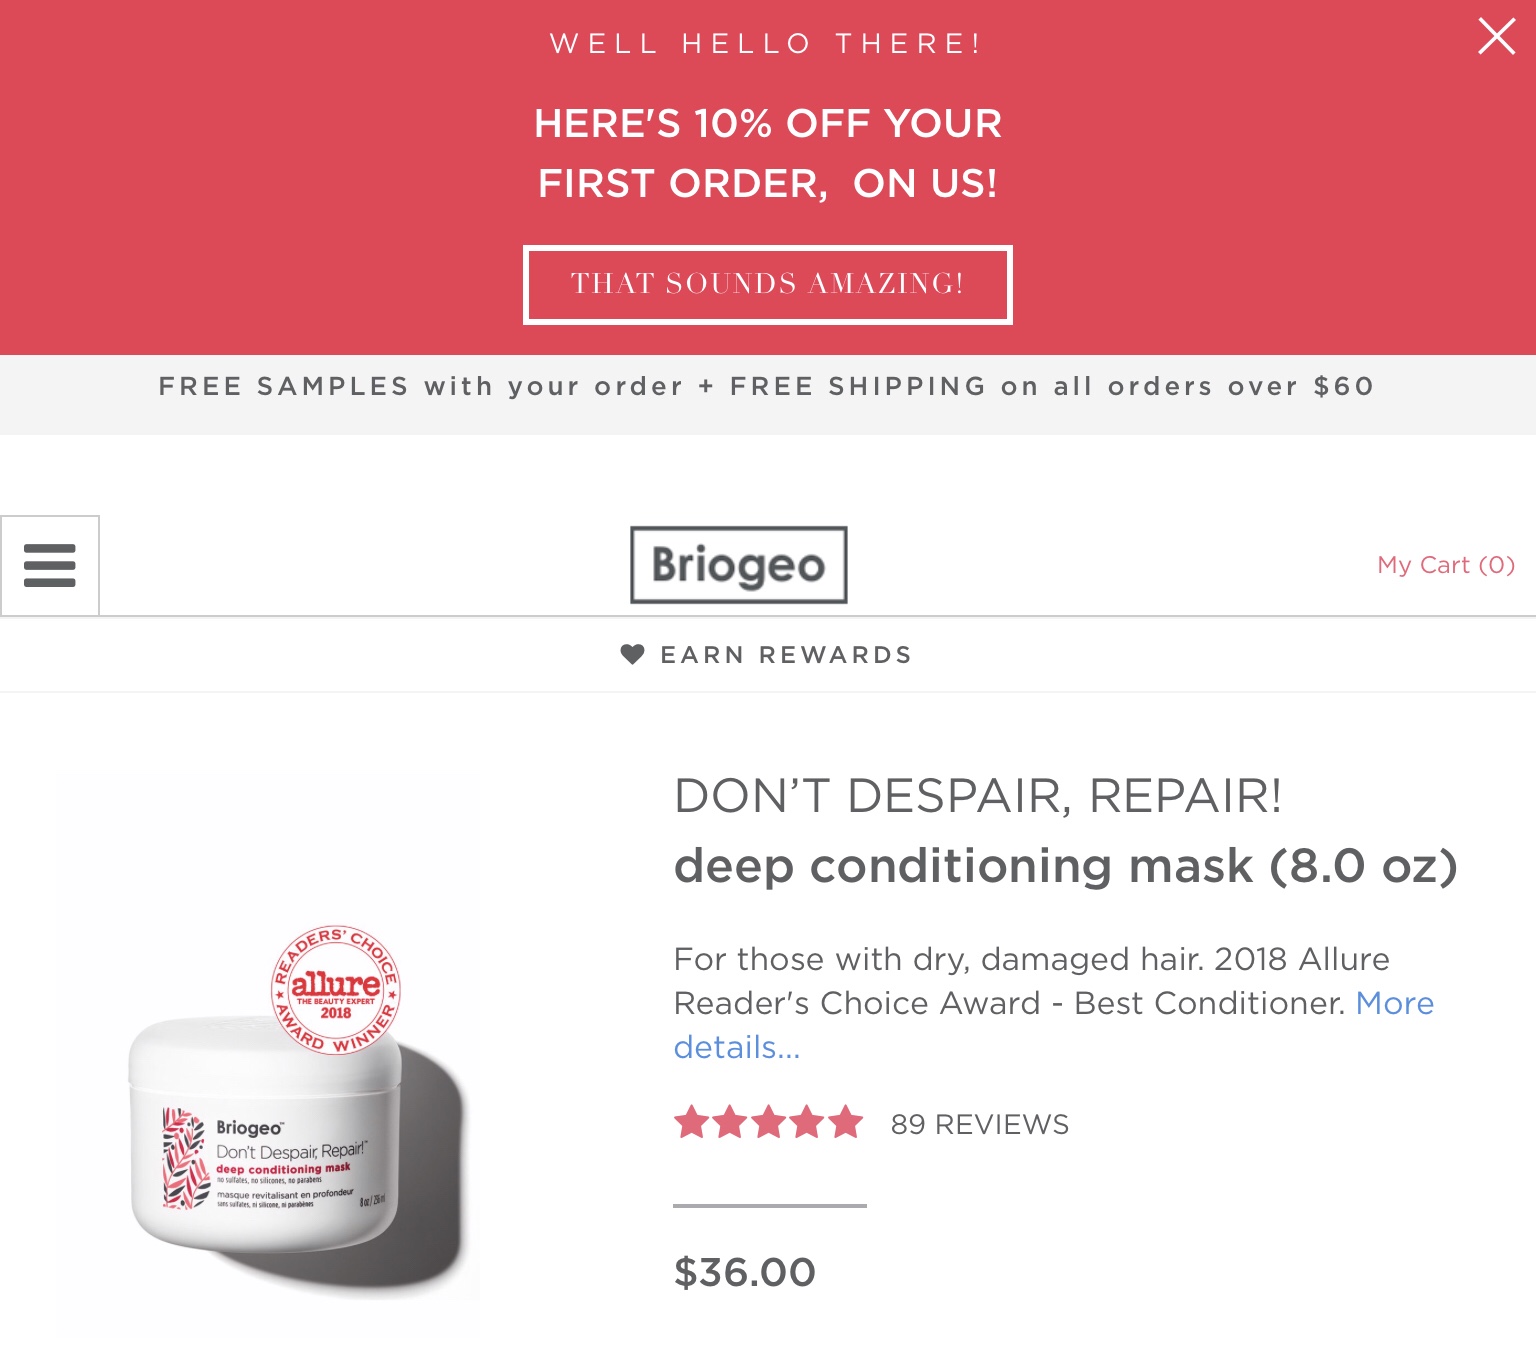
Task: Expand description with More details link
Action: [1394, 1003]
